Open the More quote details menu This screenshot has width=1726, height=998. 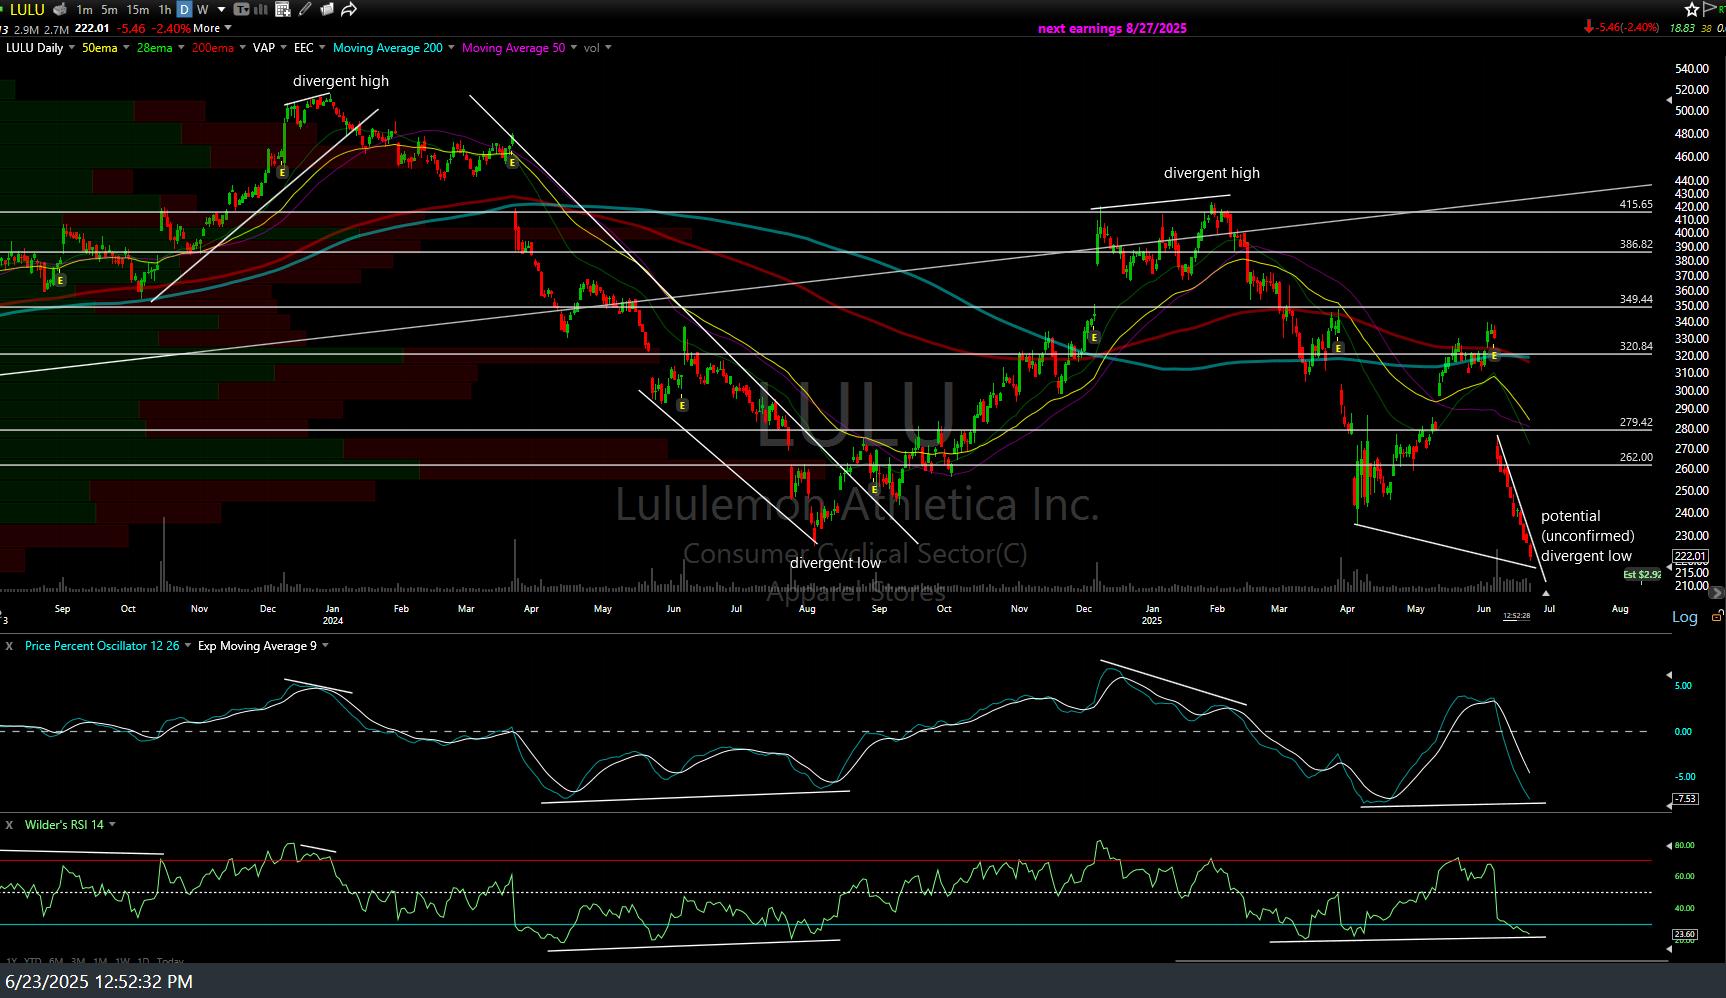pyautogui.click(x=212, y=28)
